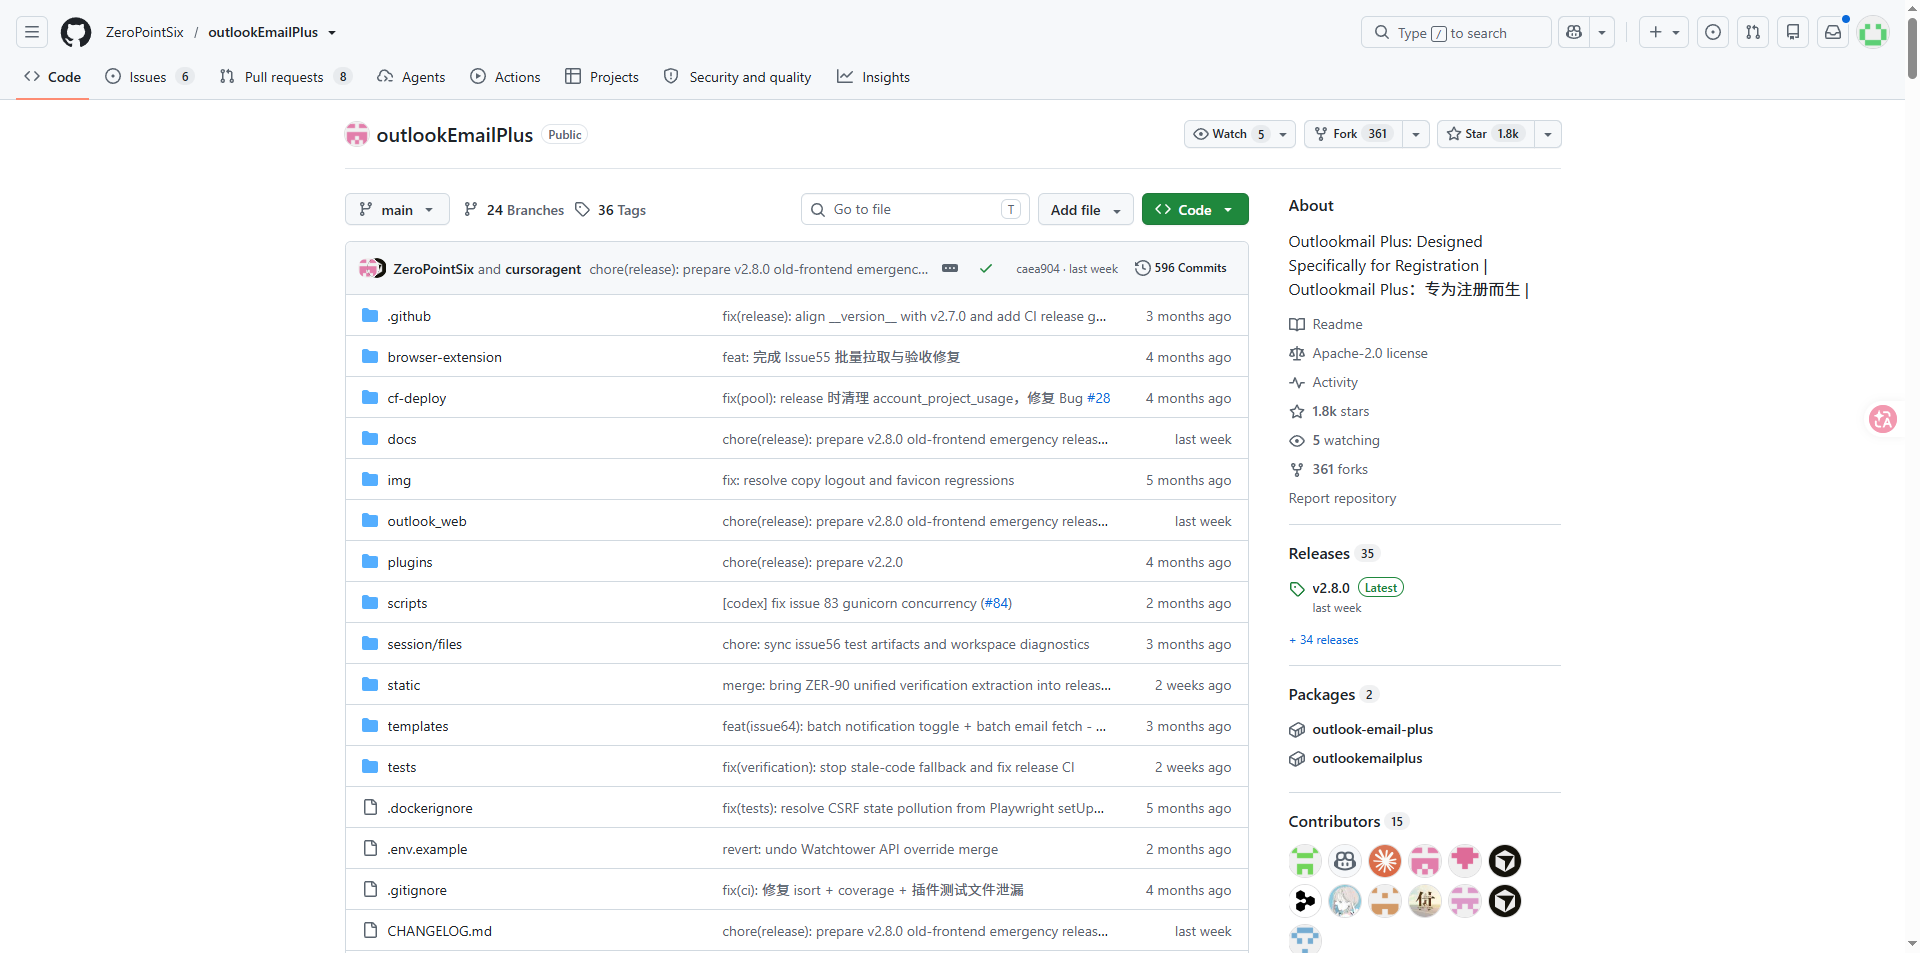This screenshot has height=953, width=1920.
Task: Open the CHANGELOG.md file
Action: (x=439, y=931)
